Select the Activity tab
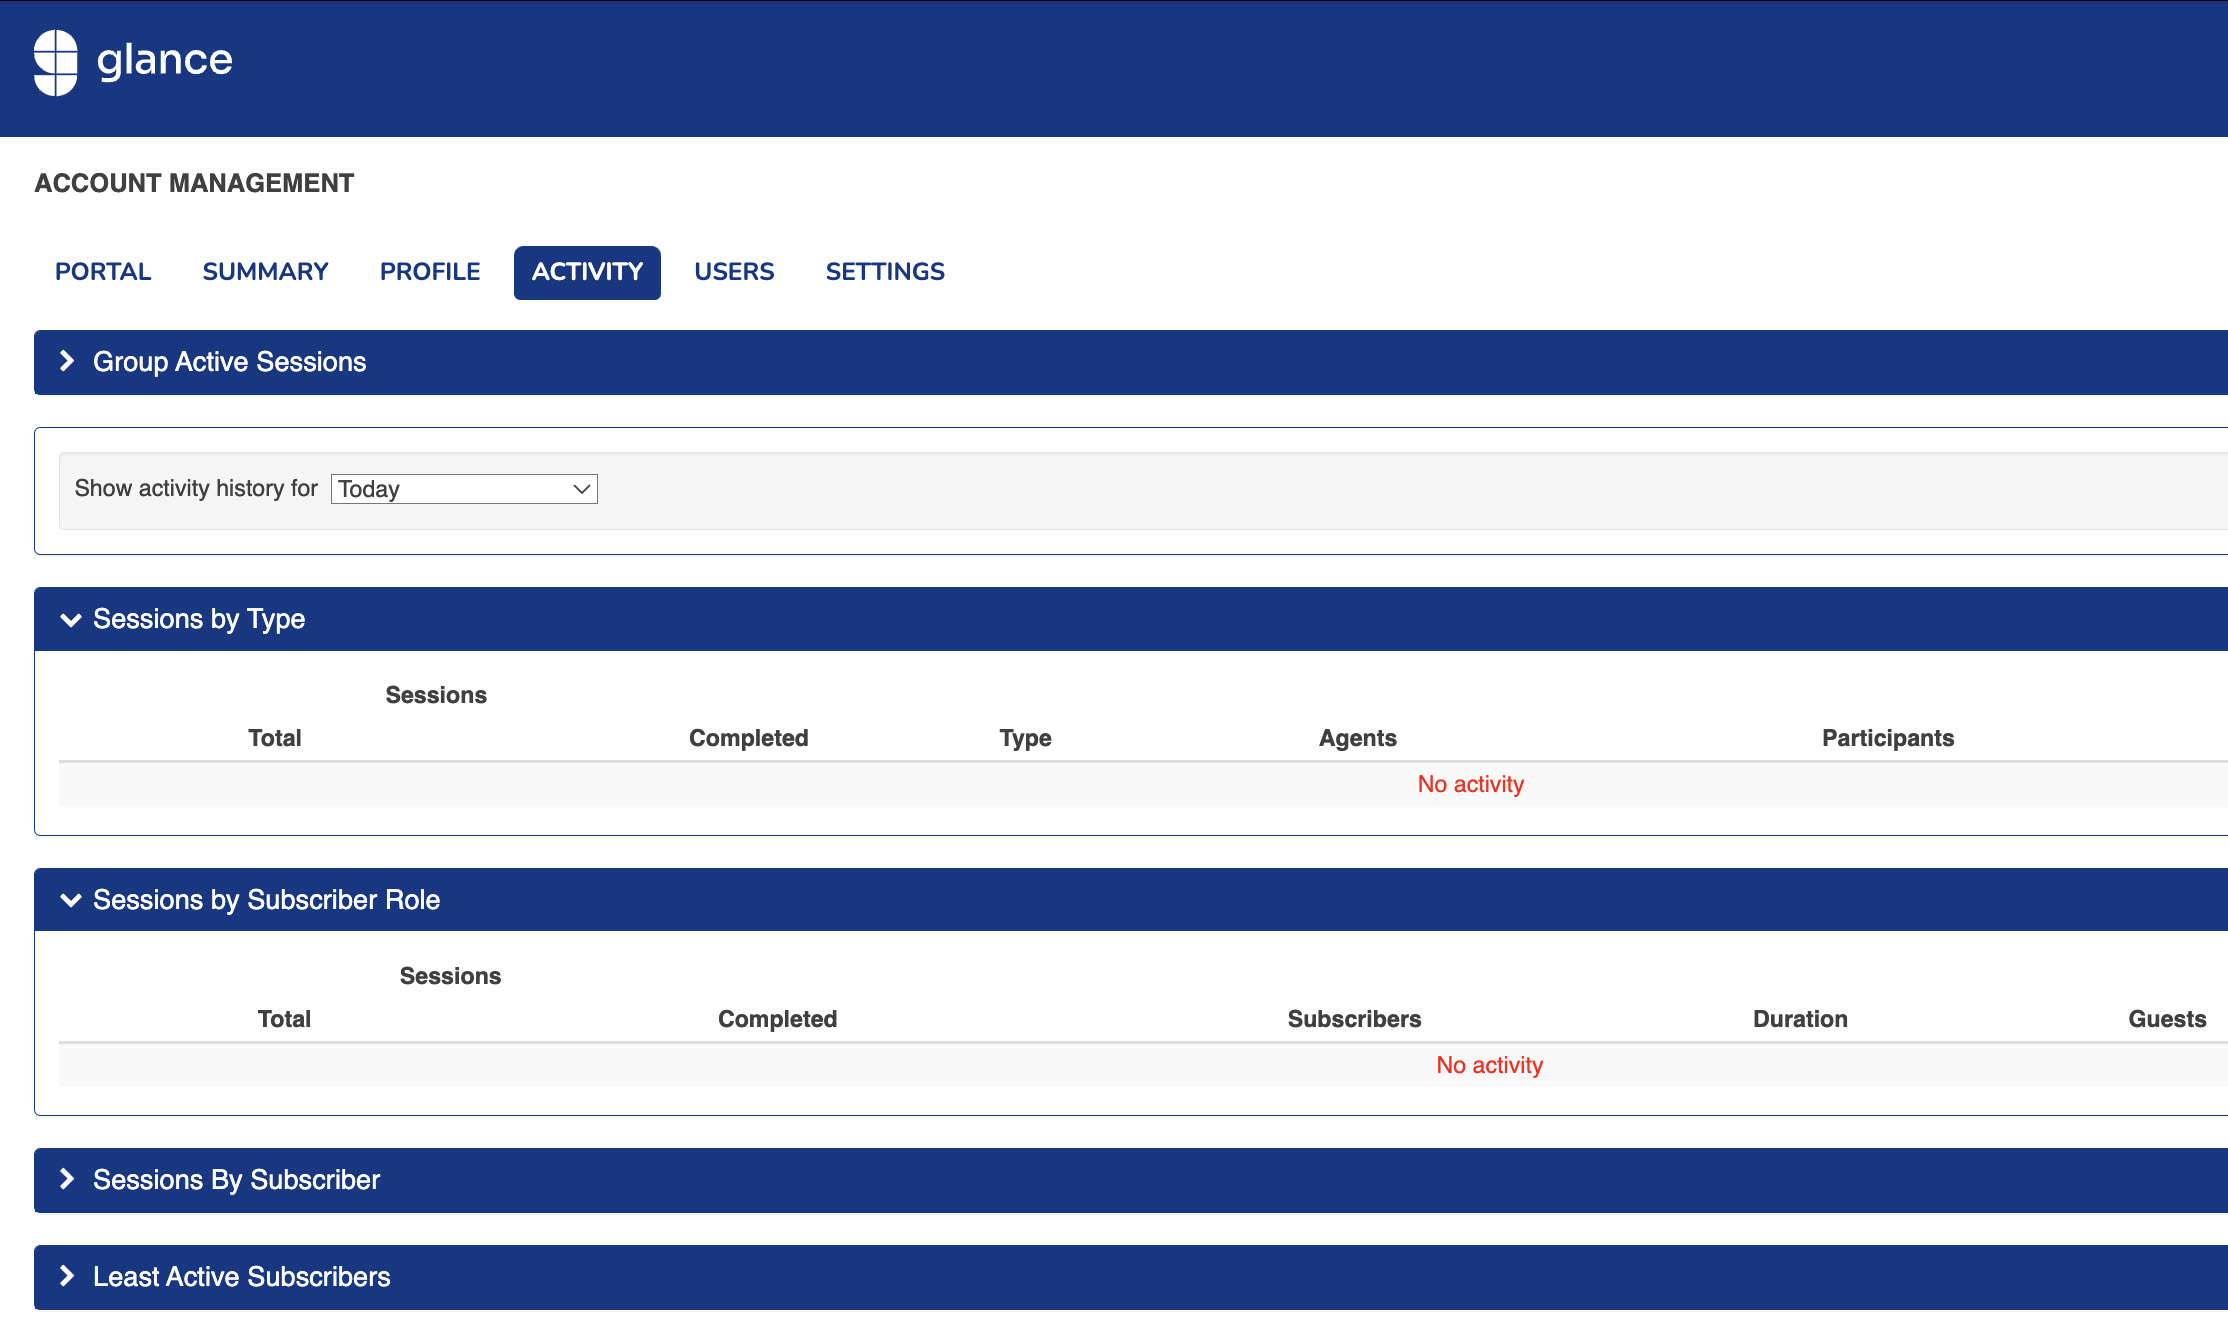 click(587, 272)
